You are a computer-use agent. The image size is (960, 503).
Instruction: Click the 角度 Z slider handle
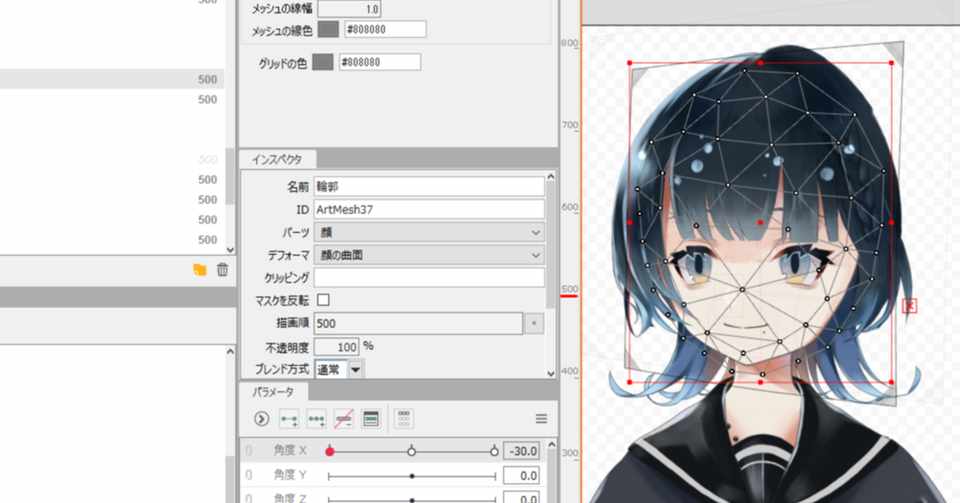coord(412,499)
